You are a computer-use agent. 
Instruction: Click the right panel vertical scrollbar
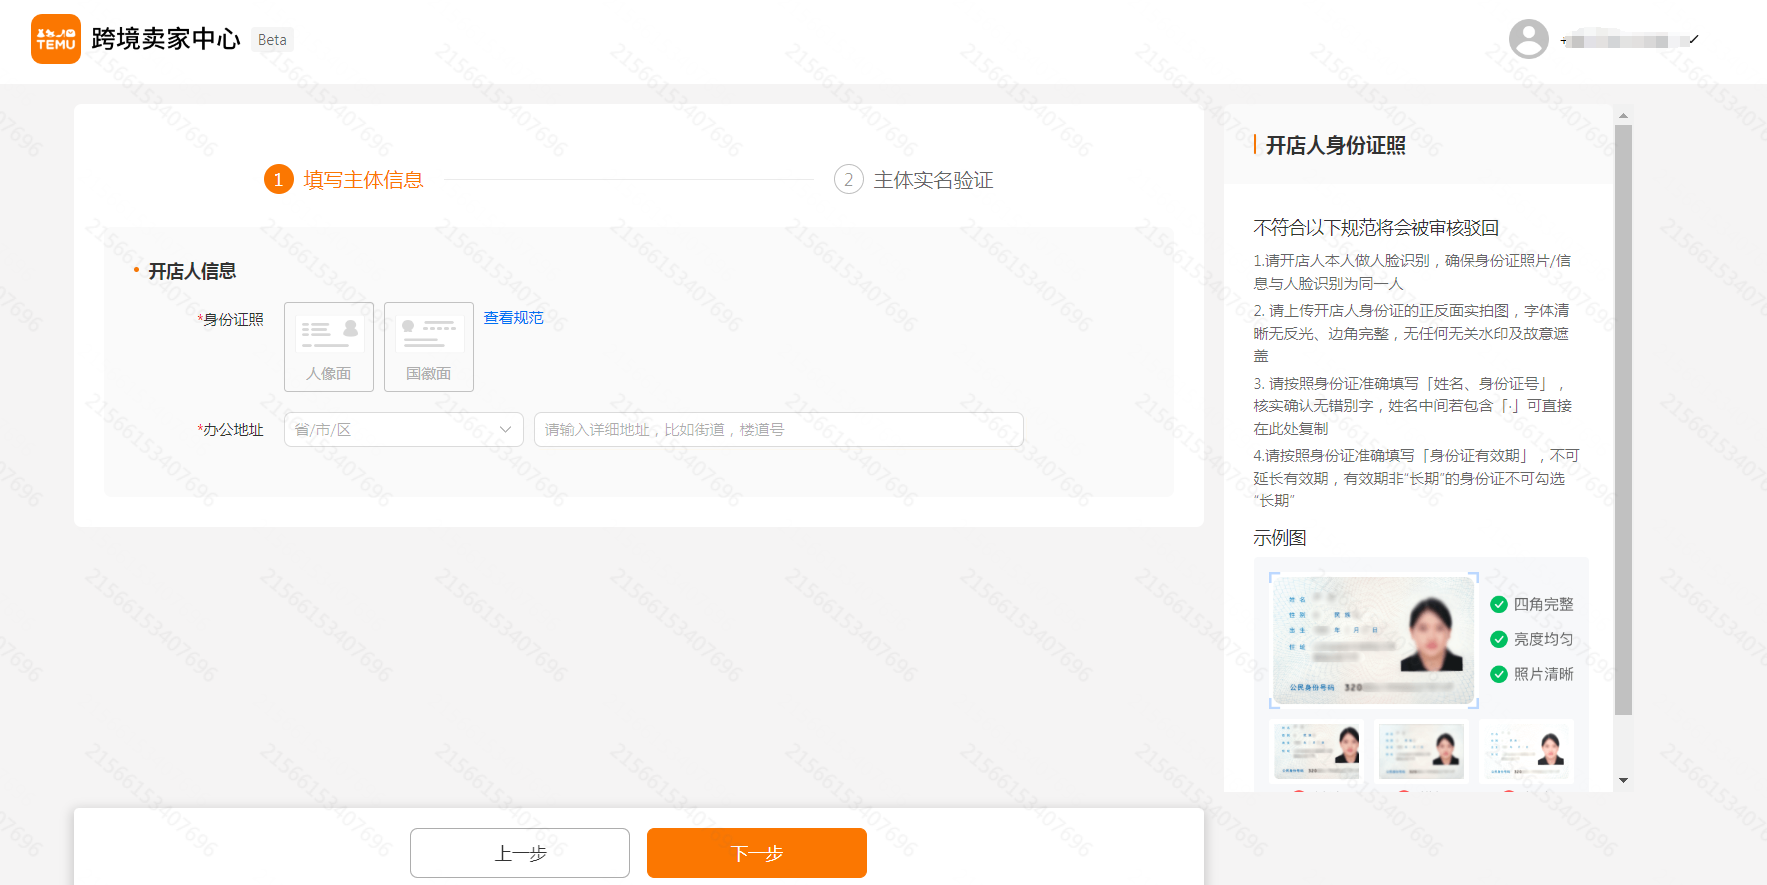(x=1623, y=420)
